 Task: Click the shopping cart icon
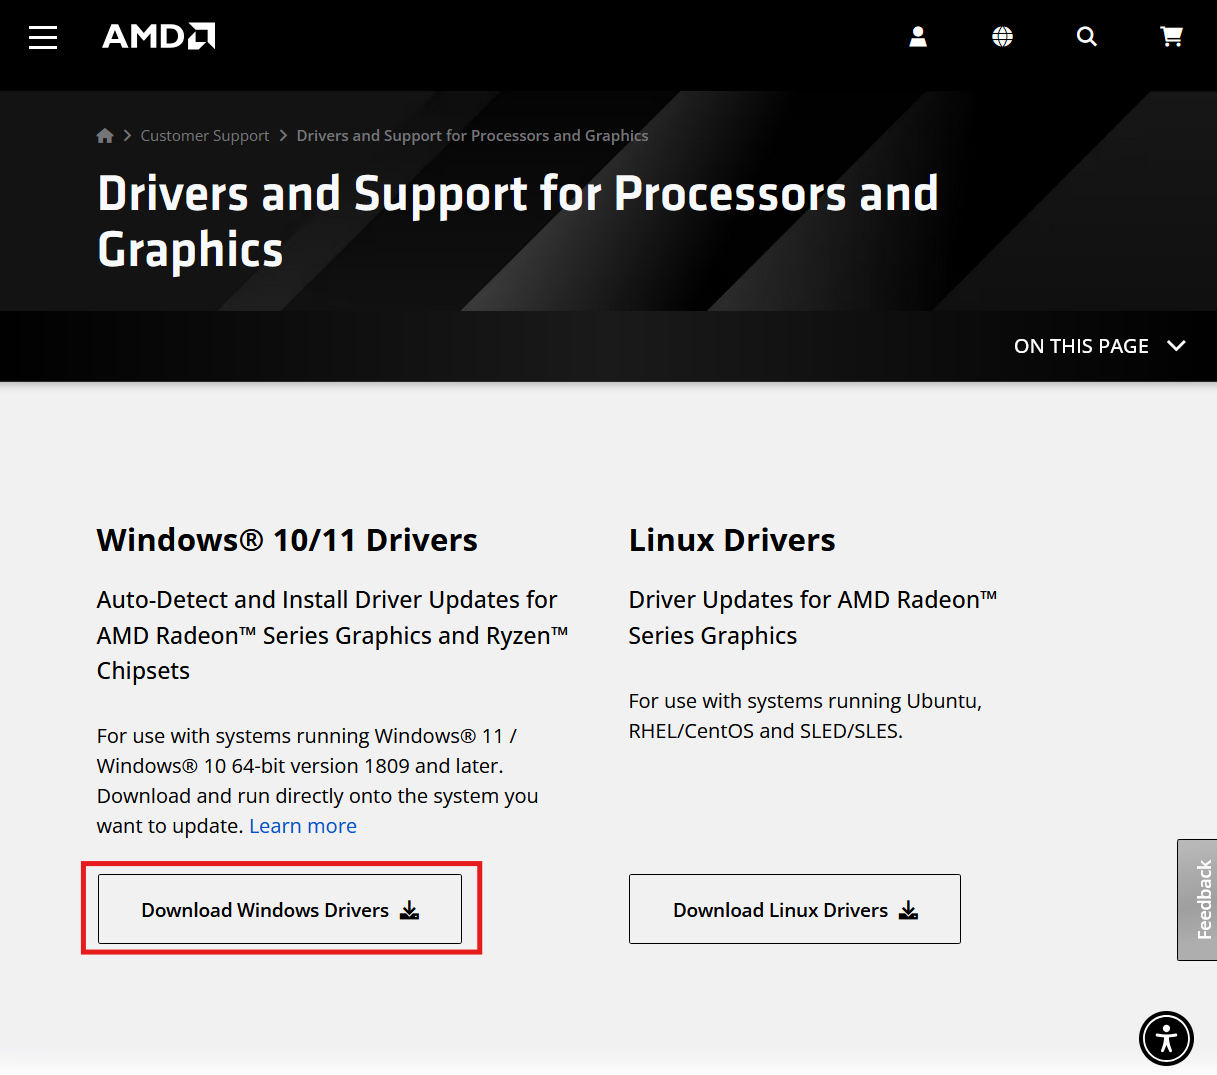(1171, 36)
